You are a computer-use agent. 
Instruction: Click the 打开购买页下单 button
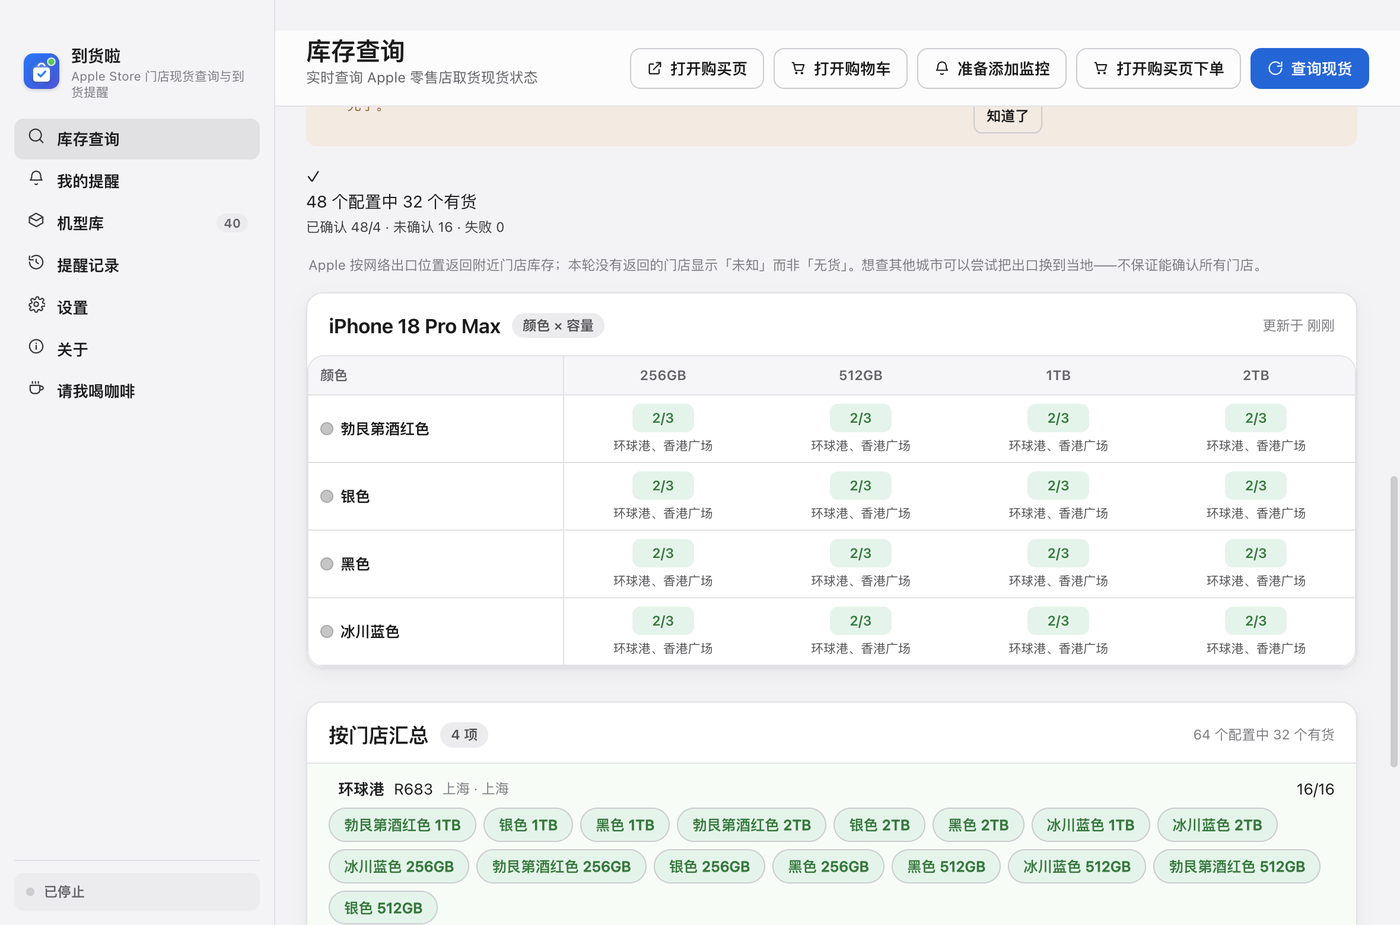1158,69
